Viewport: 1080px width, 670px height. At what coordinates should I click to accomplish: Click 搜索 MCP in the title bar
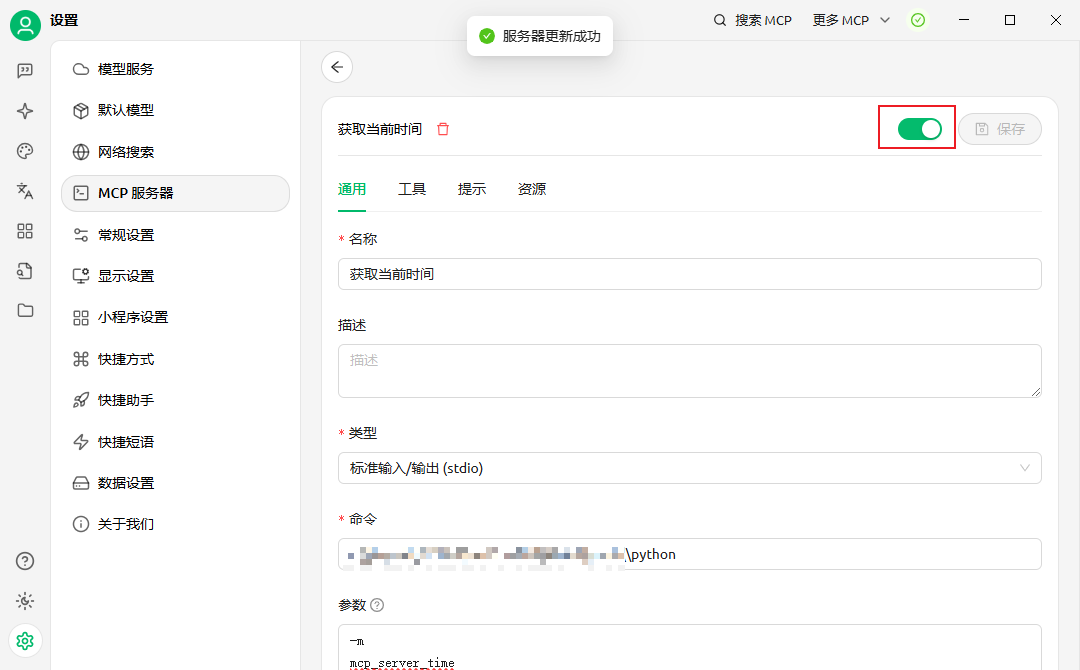coord(762,20)
